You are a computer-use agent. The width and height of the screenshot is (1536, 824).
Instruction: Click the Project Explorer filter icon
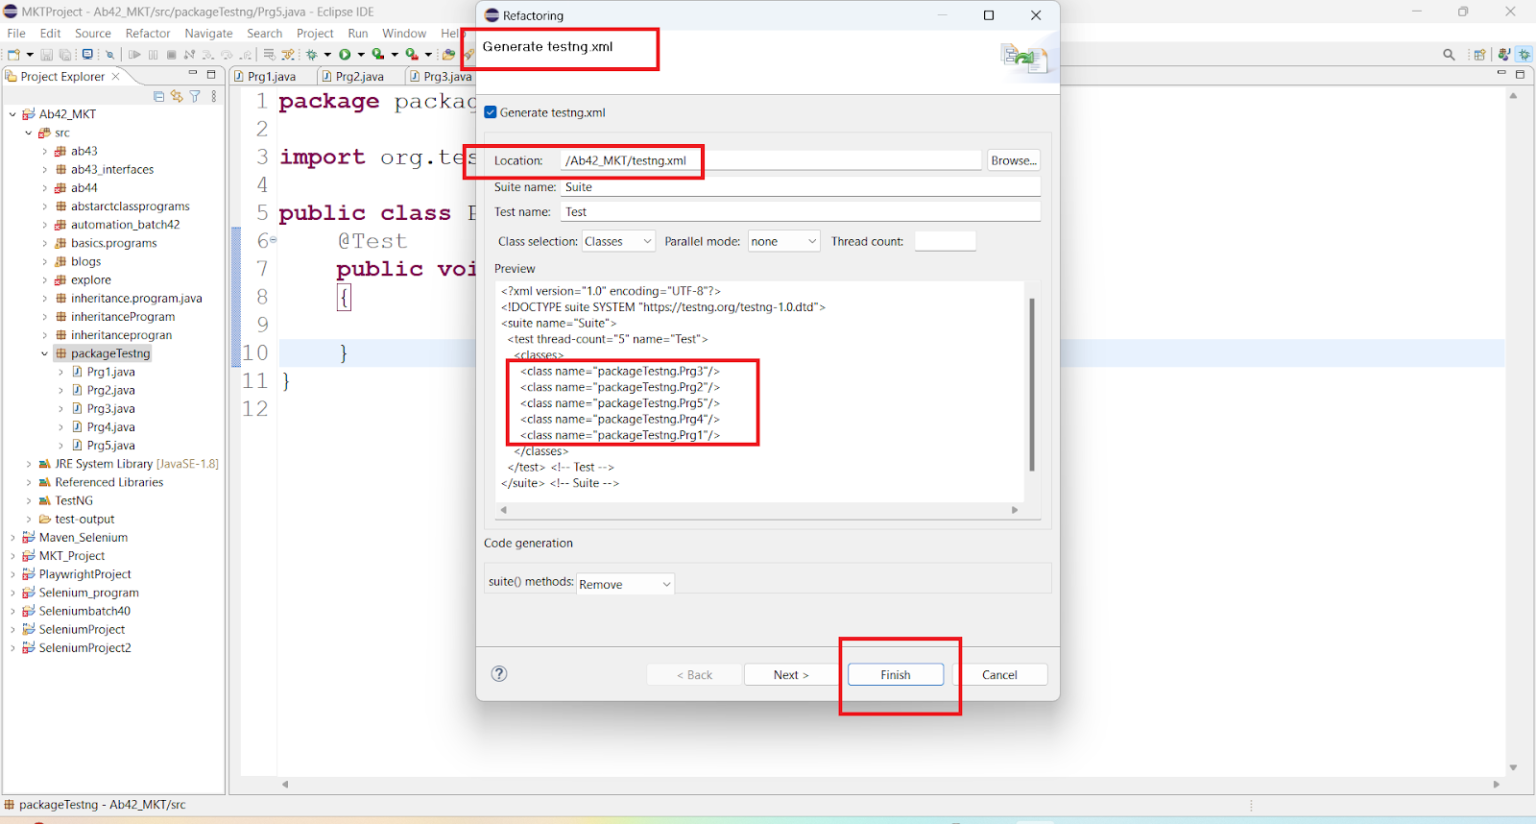pyautogui.click(x=195, y=96)
